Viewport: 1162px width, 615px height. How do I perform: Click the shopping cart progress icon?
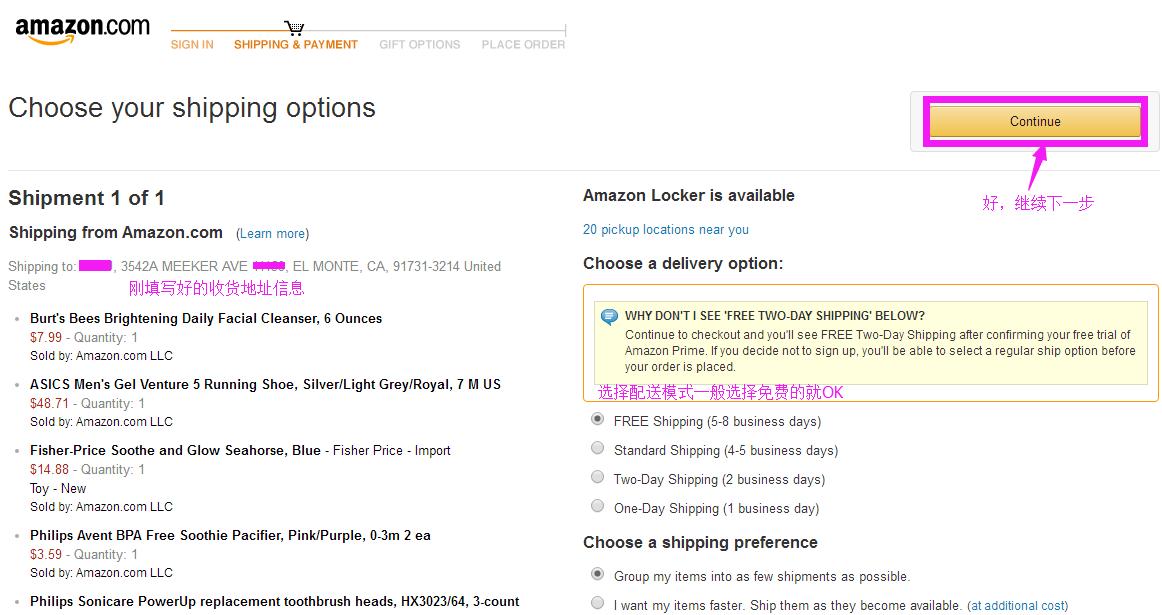point(293,28)
